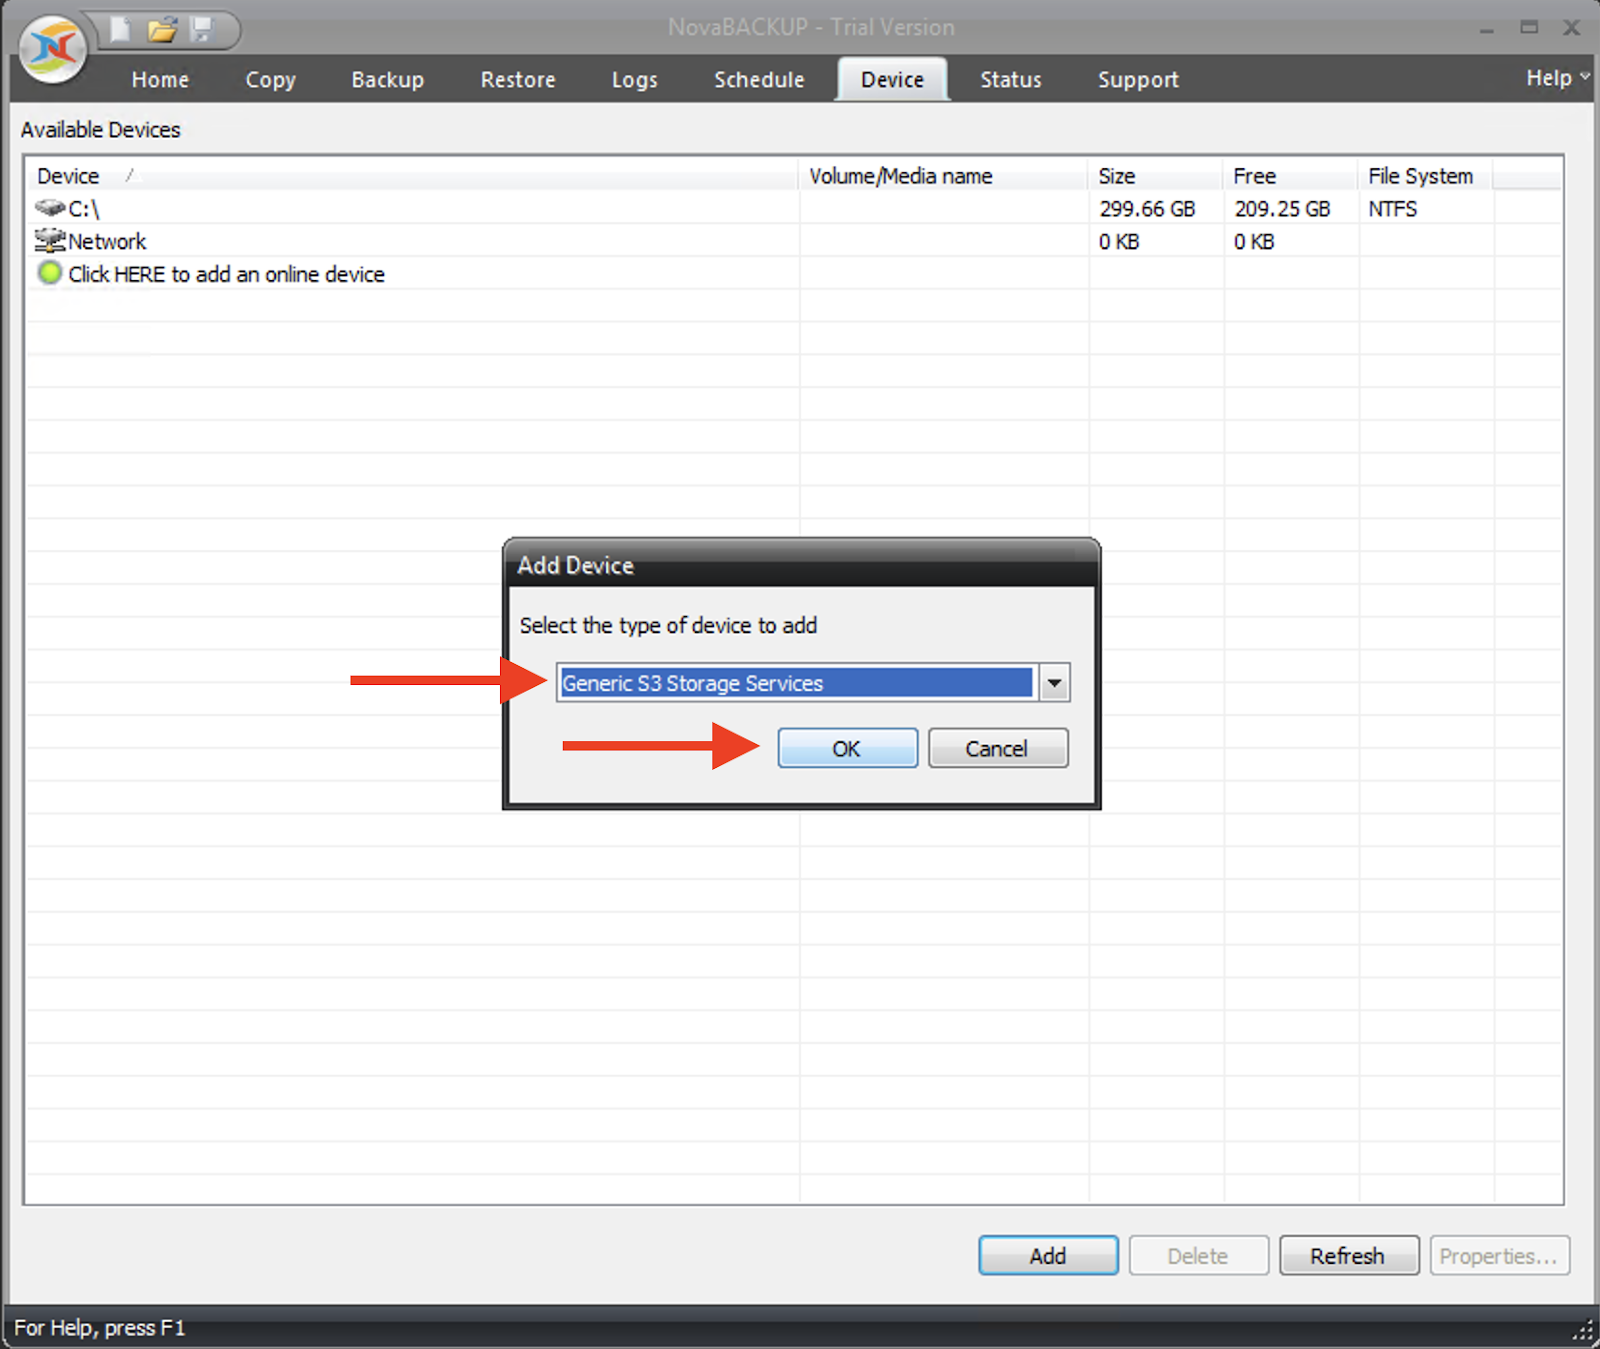Click the open folder icon in the quick toolbar
Image resolution: width=1600 pixels, height=1349 pixels.
click(x=161, y=29)
